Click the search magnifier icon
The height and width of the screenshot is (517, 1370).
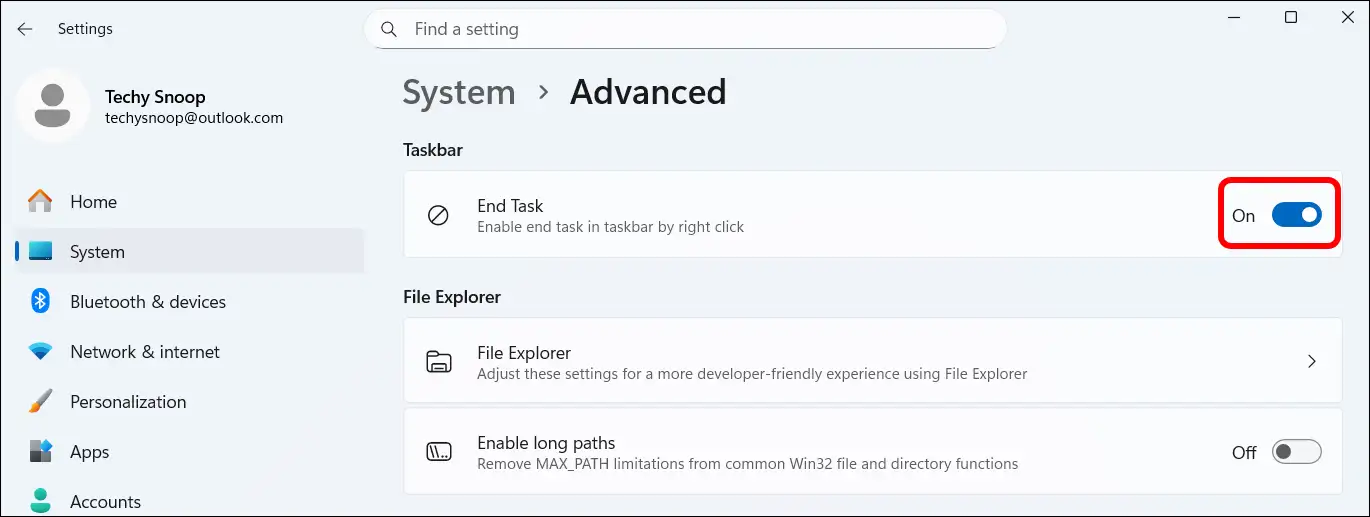389,29
